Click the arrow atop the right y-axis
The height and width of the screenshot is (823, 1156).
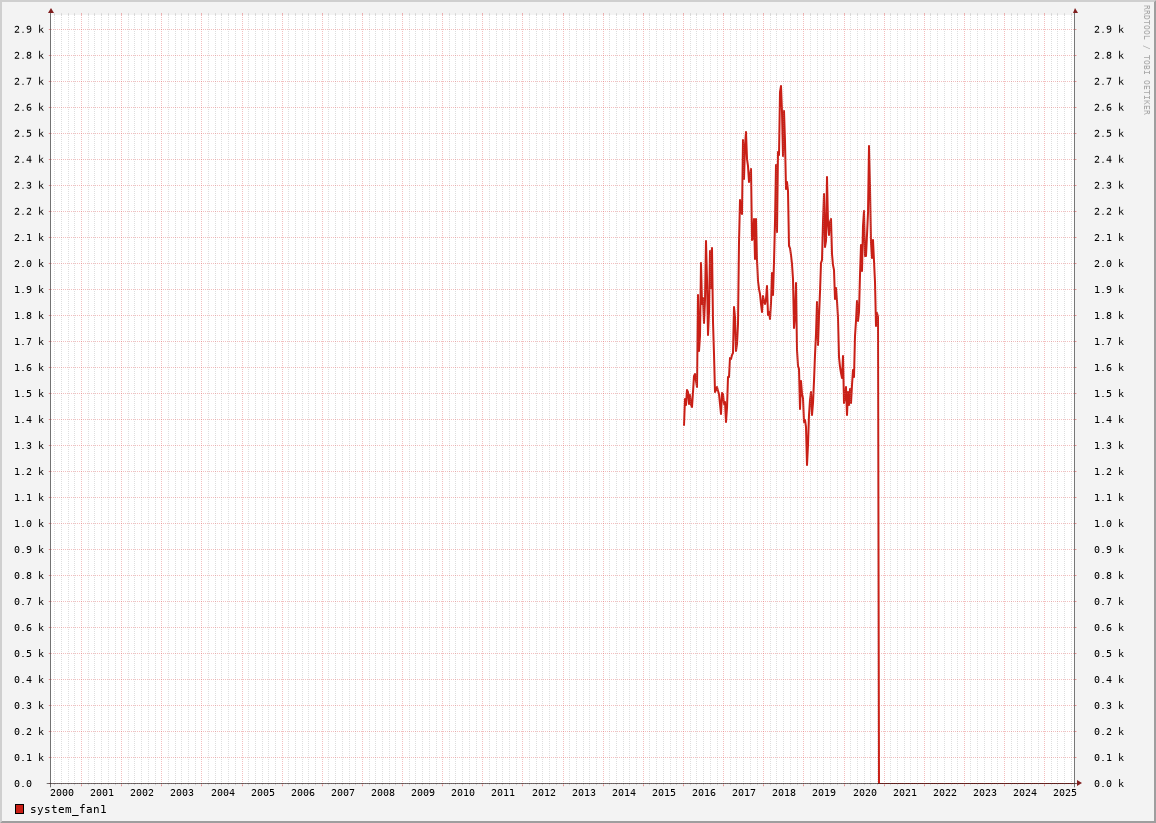click(1075, 11)
